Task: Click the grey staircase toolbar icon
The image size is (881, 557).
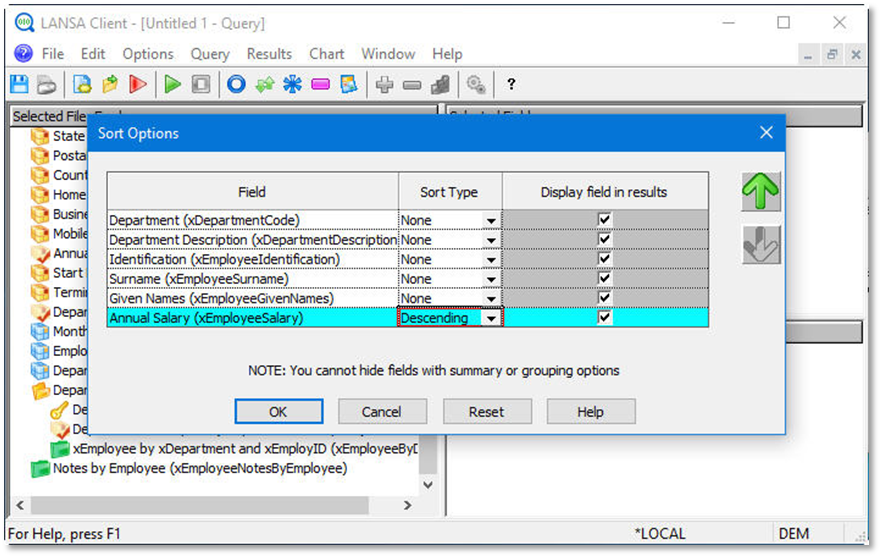Action: pyautogui.click(x=440, y=85)
